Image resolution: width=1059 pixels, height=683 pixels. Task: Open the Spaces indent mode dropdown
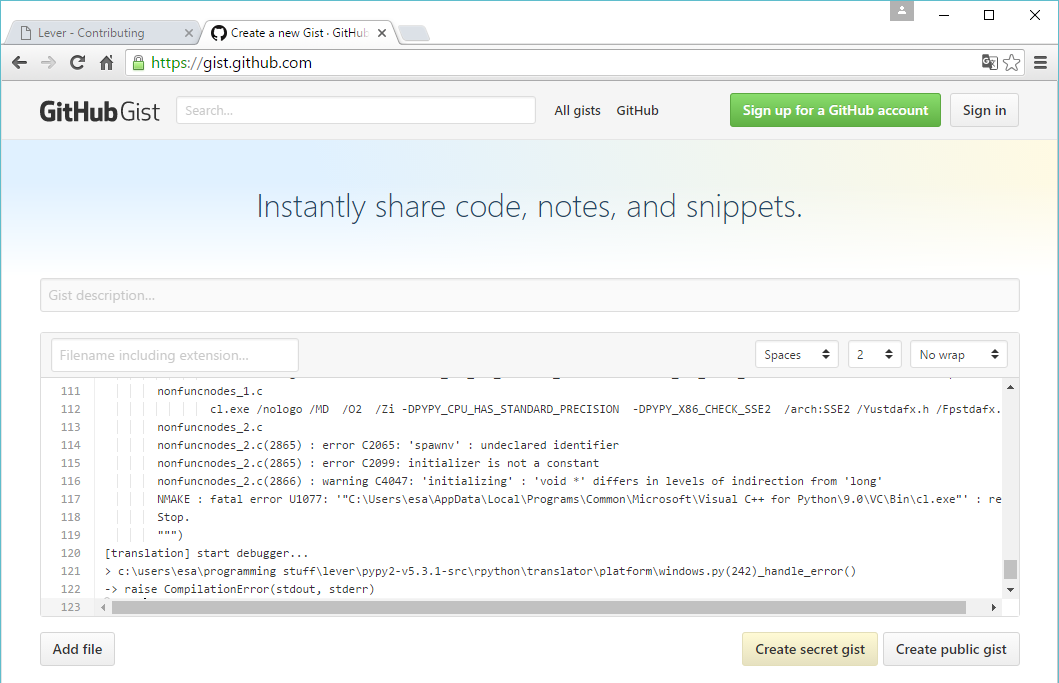tap(797, 355)
